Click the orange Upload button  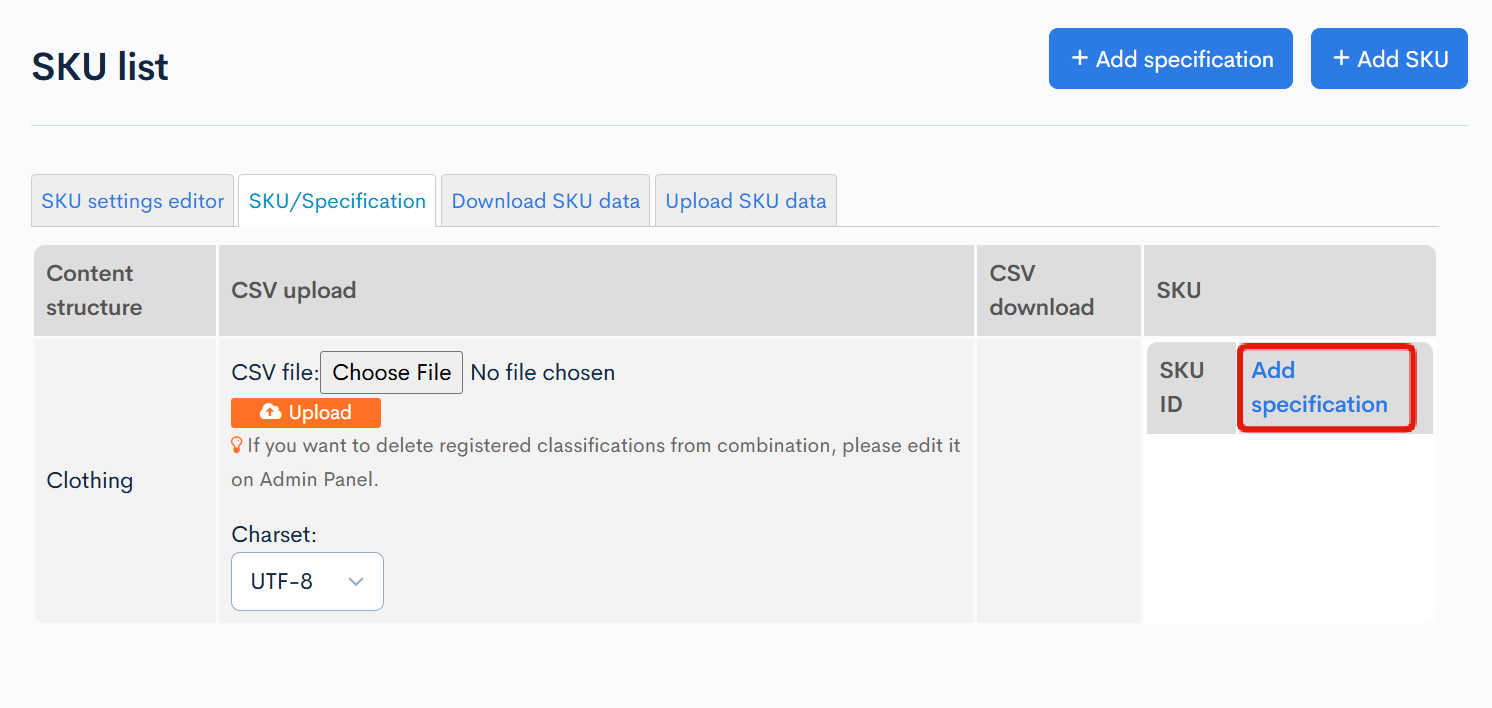(306, 412)
